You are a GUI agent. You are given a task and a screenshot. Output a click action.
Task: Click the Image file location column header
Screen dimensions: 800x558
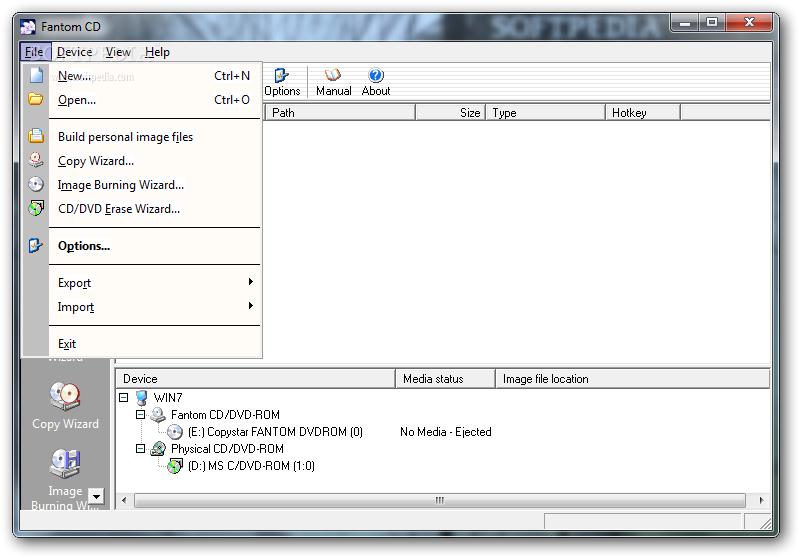point(633,379)
